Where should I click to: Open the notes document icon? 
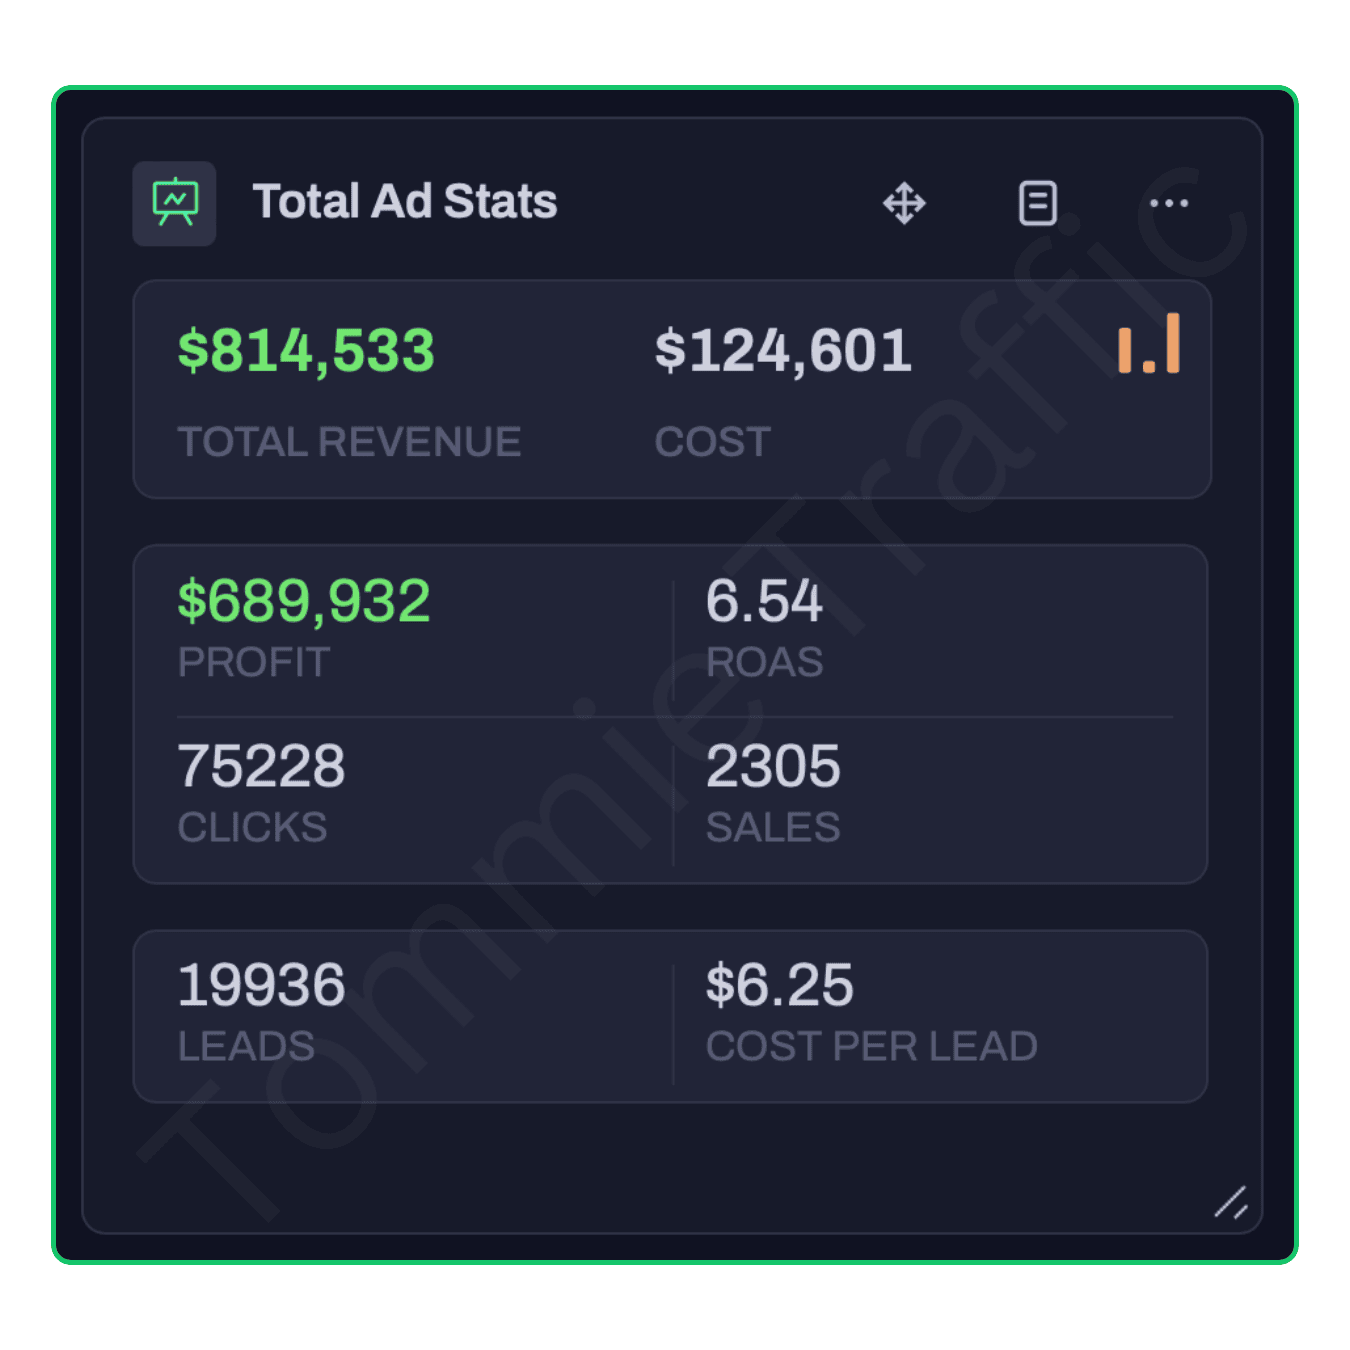[x=1037, y=203]
